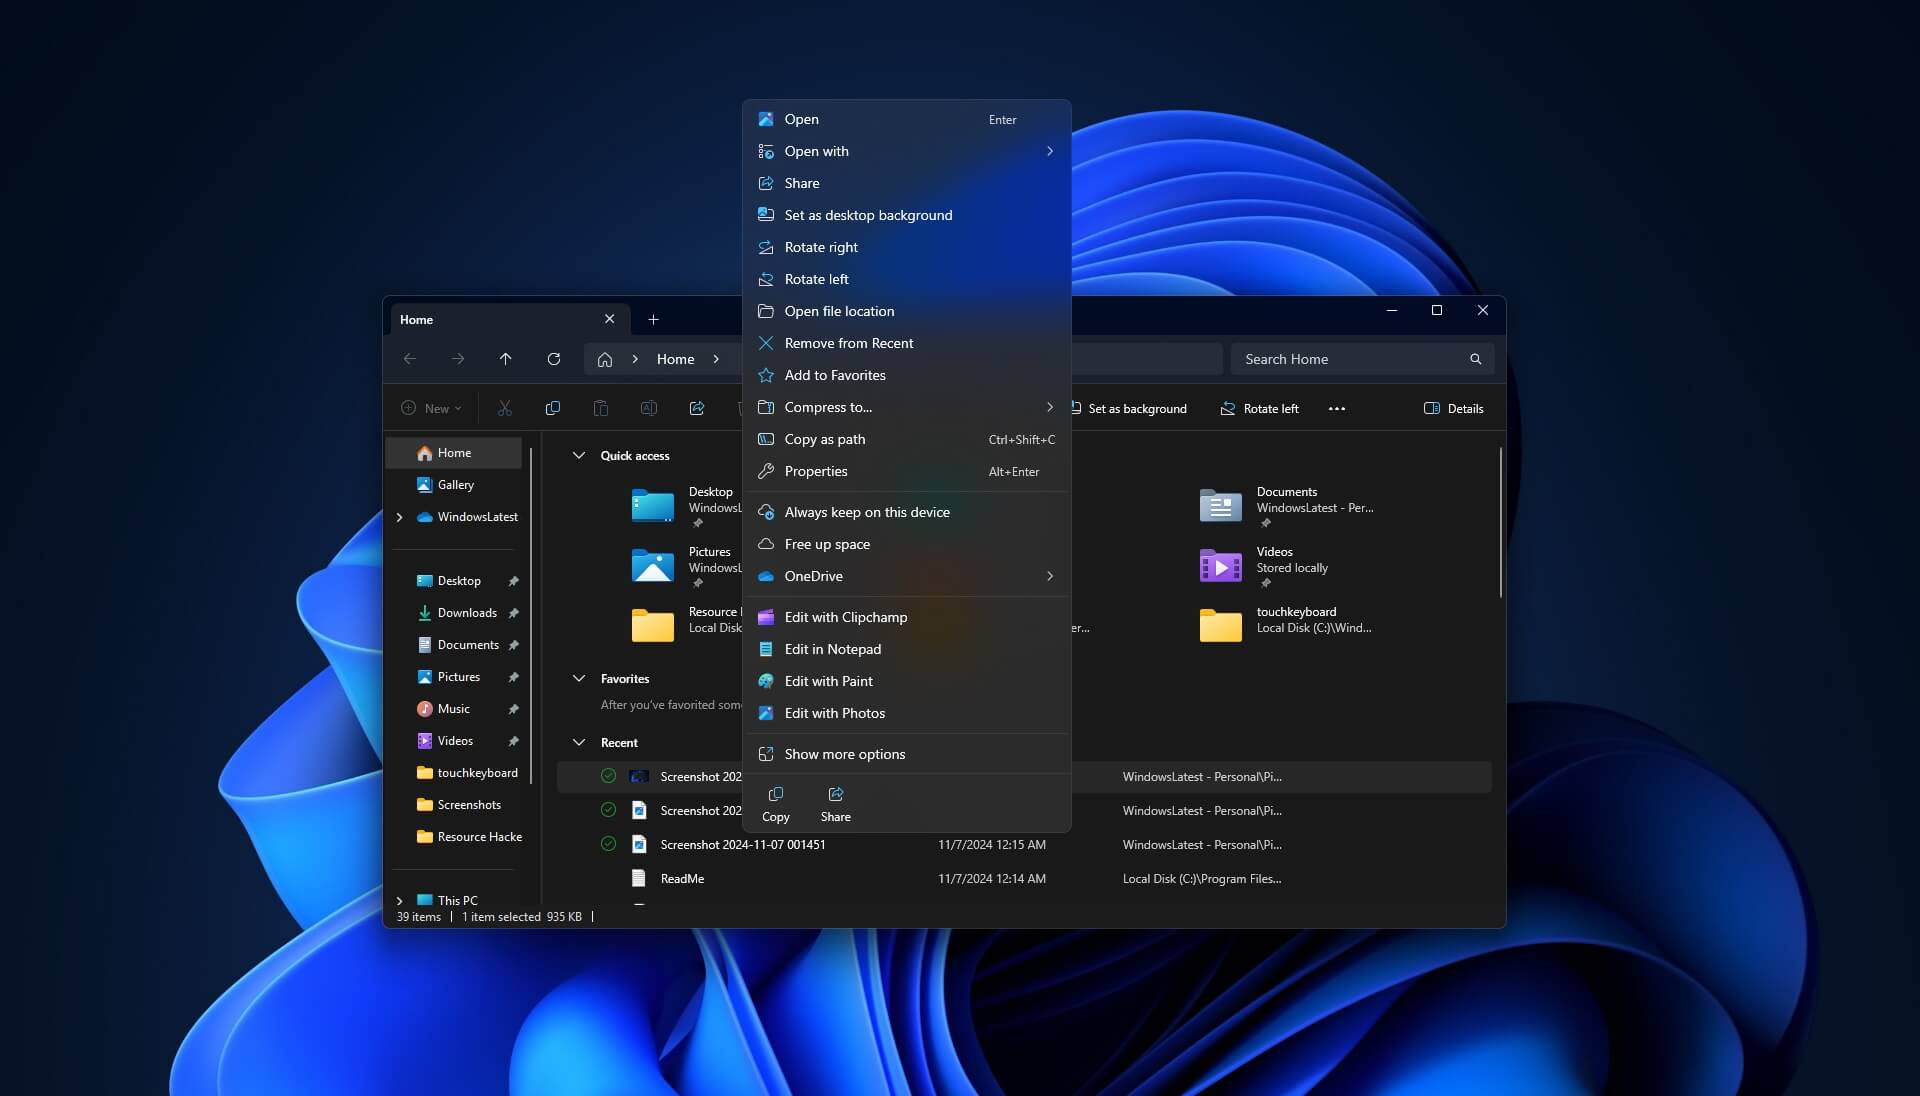The width and height of the screenshot is (1920, 1096).
Task: Collapse the Favorites section
Action: pyautogui.click(x=579, y=678)
